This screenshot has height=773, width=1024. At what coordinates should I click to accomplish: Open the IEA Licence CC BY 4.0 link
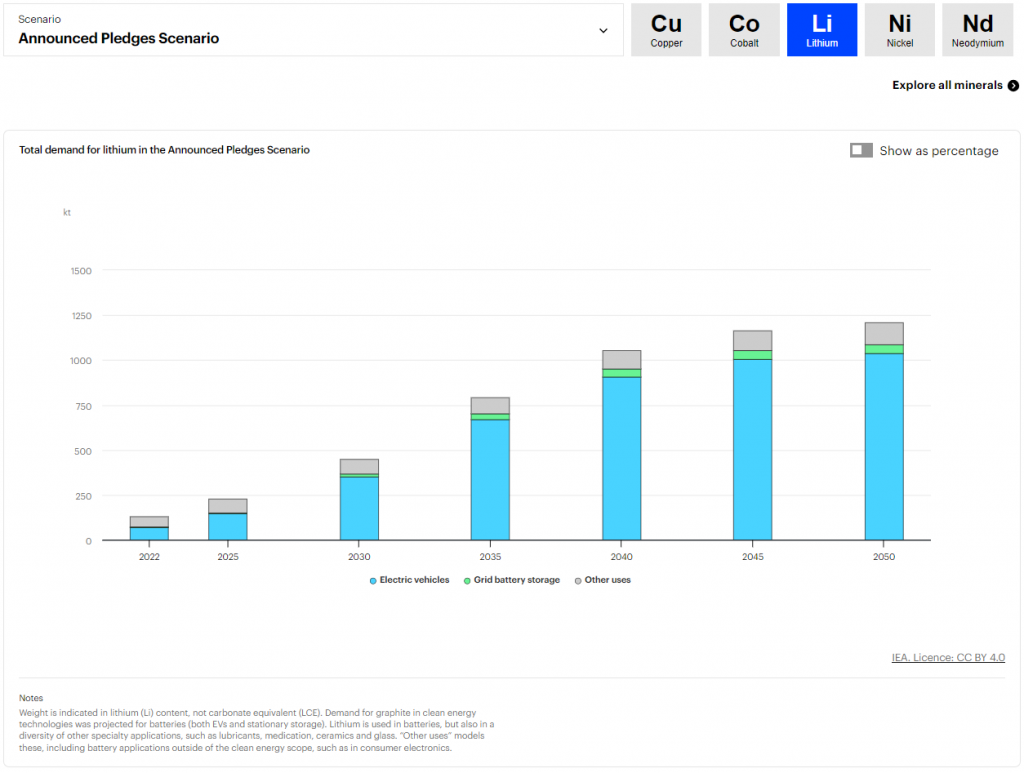(948, 657)
